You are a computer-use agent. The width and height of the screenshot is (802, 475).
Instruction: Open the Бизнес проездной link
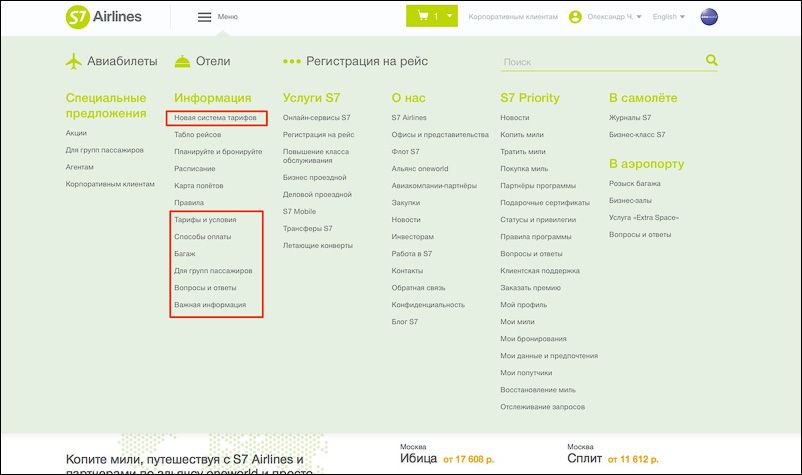(315, 177)
